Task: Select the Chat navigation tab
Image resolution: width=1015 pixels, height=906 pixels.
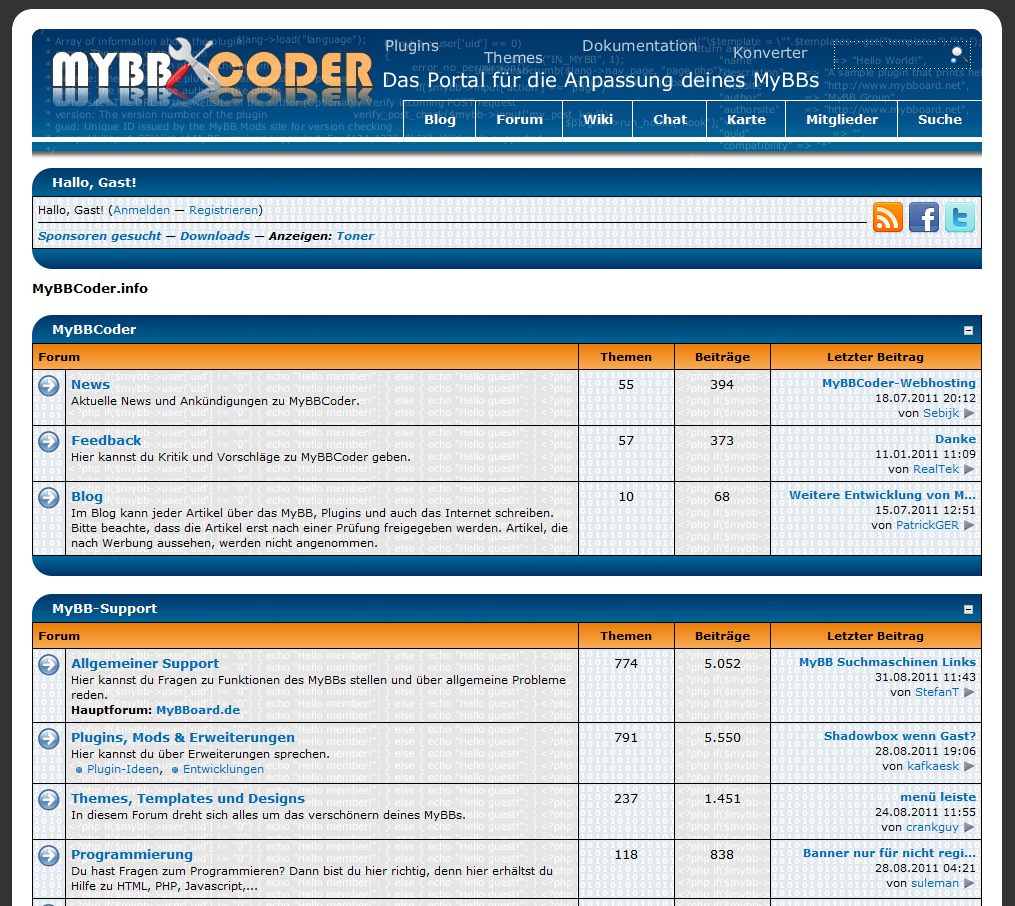Action: click(x=670, y=119)
